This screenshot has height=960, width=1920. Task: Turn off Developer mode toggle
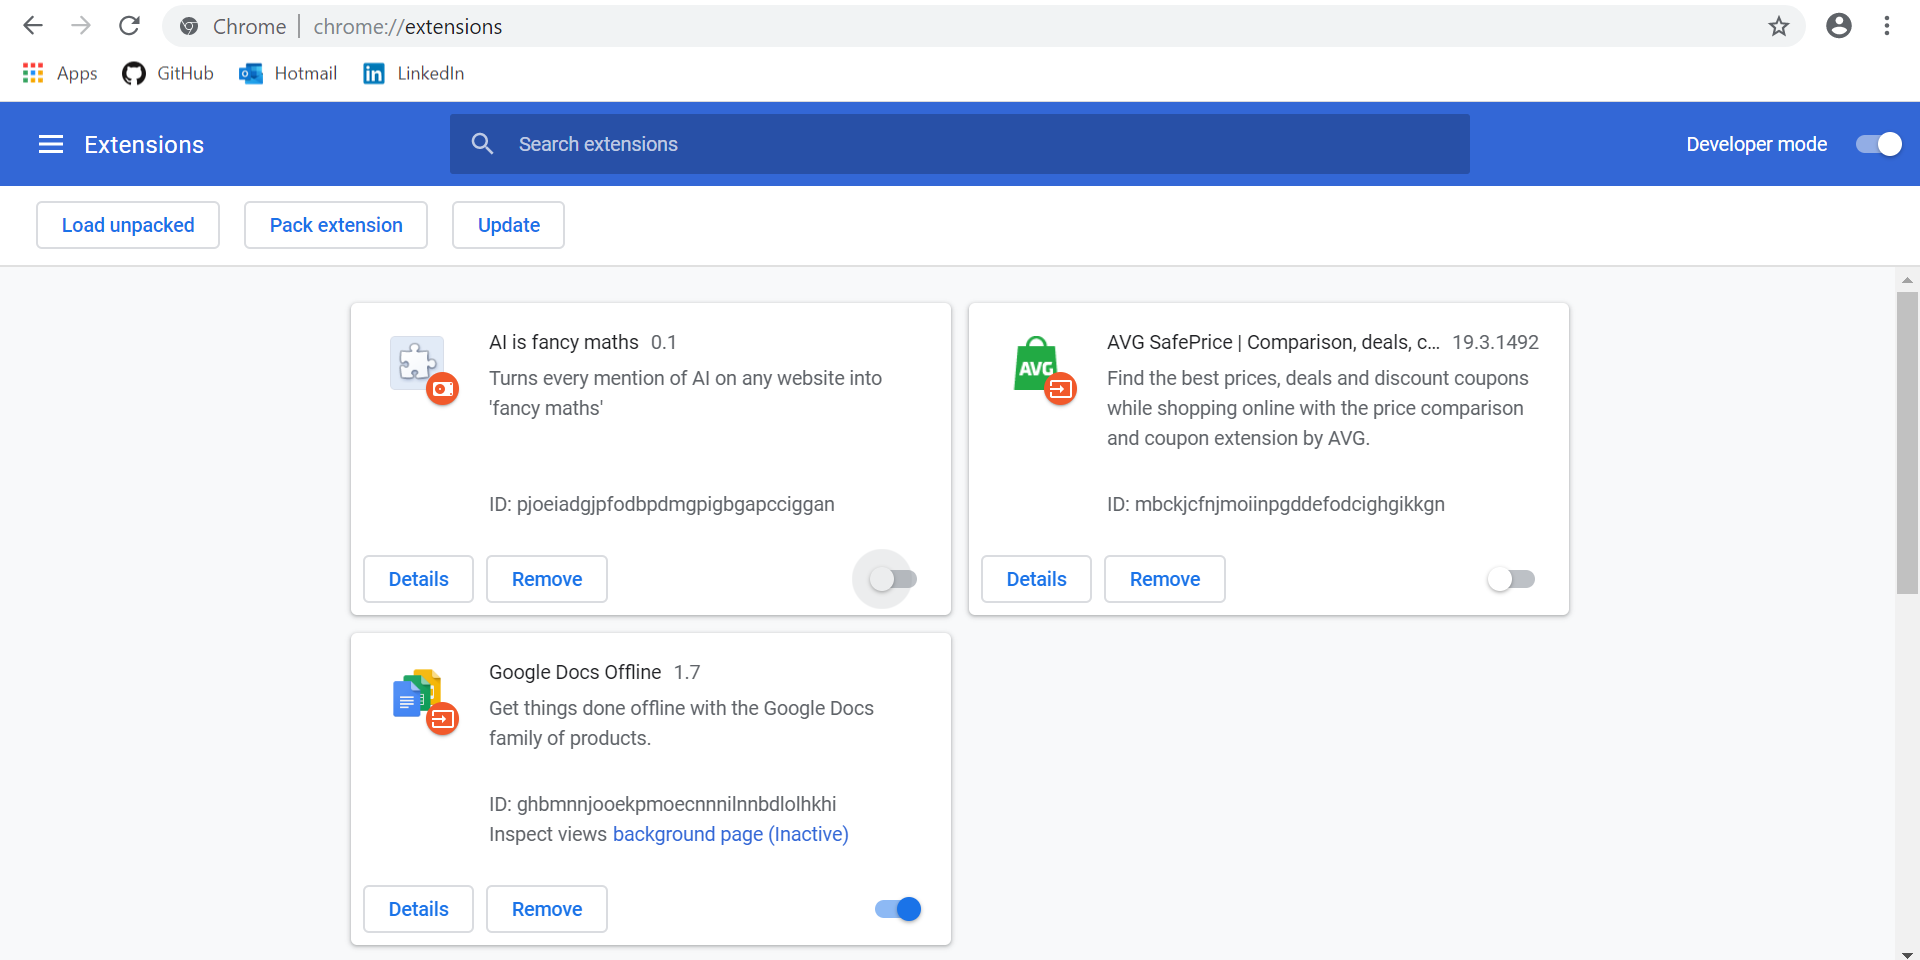pos(1879,144)
